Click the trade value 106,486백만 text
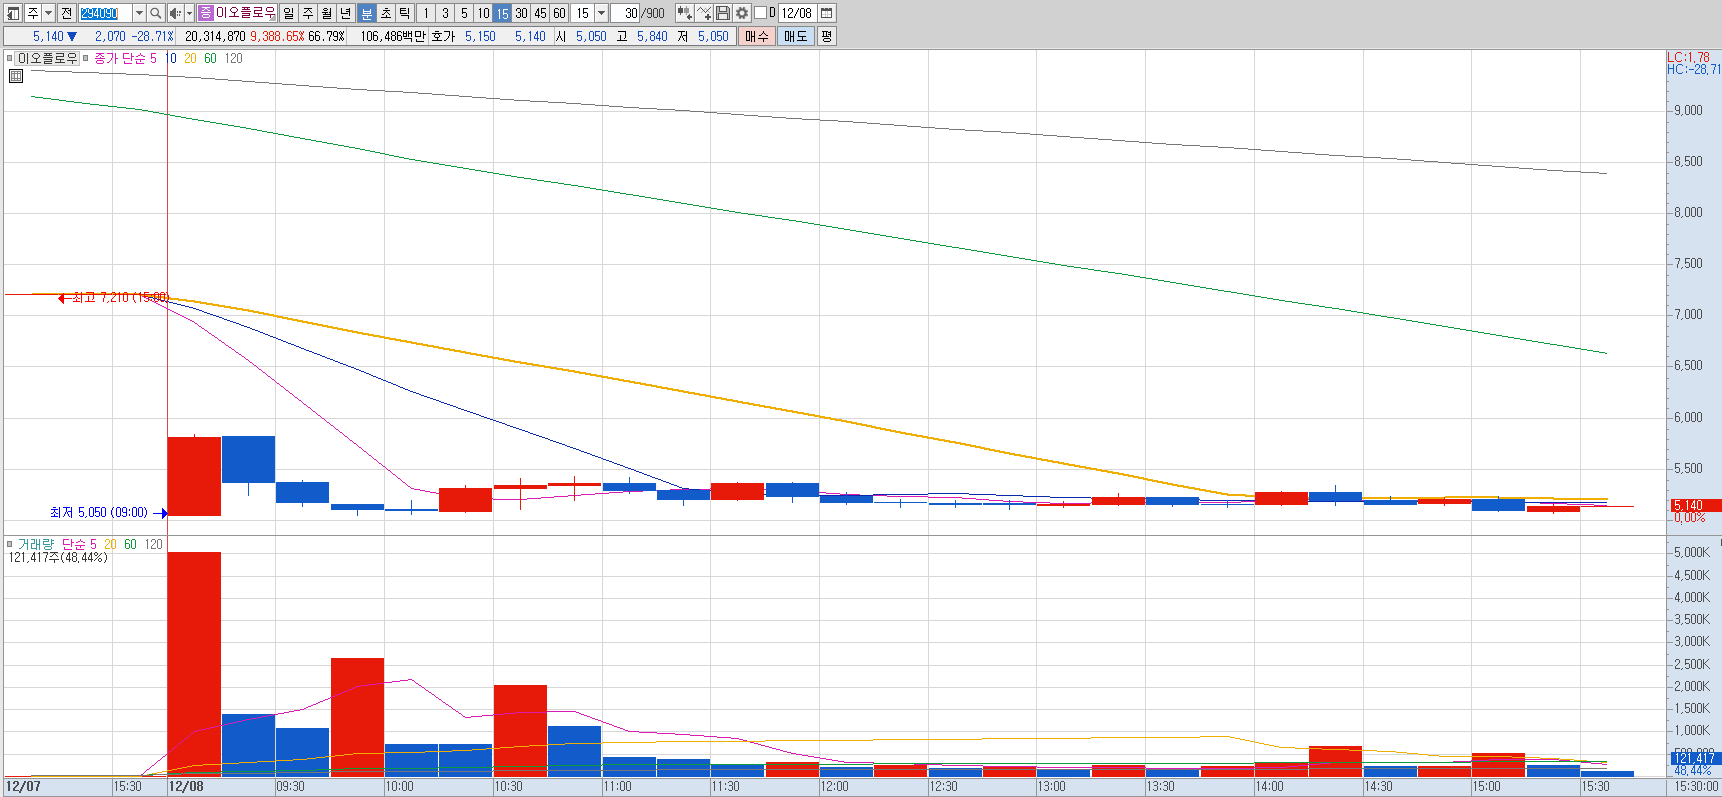This screenshot has width=1722, height=797. [x=392, y=36]
